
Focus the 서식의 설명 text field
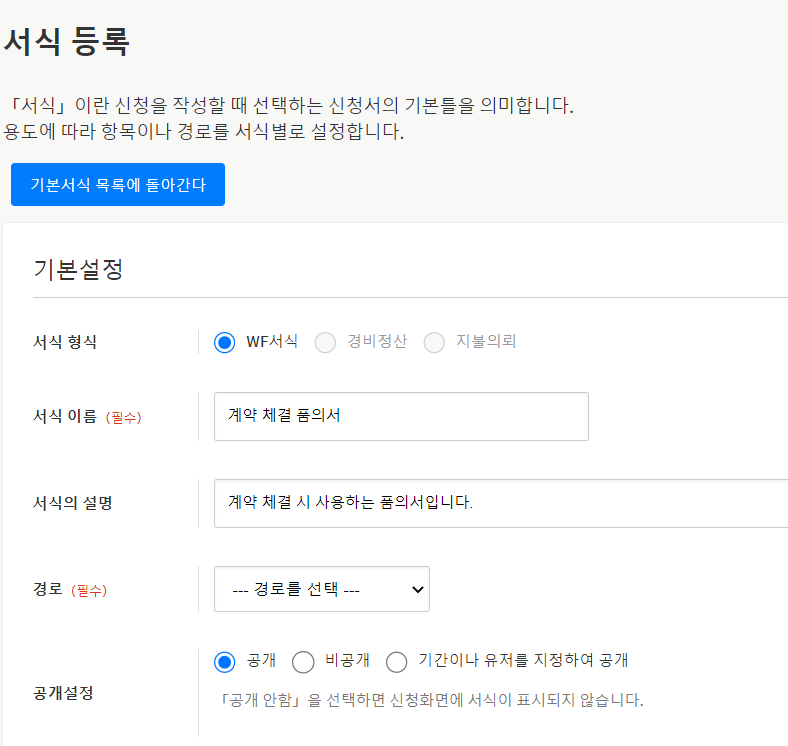(500, 503)
